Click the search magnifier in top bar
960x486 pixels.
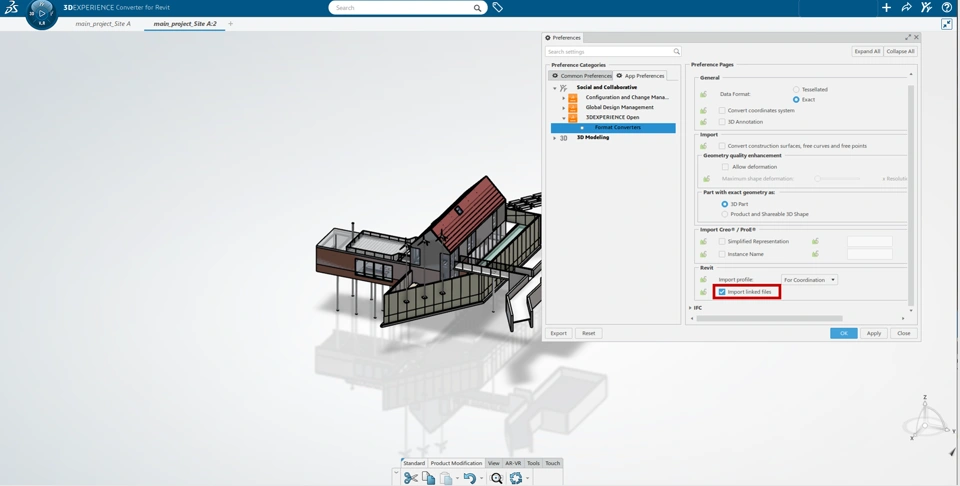point(477,8)
